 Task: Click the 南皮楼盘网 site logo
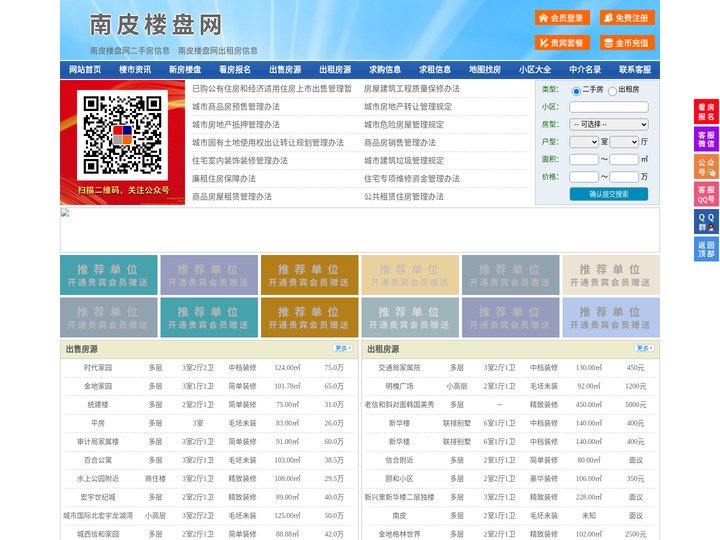[x=156, y=25]
